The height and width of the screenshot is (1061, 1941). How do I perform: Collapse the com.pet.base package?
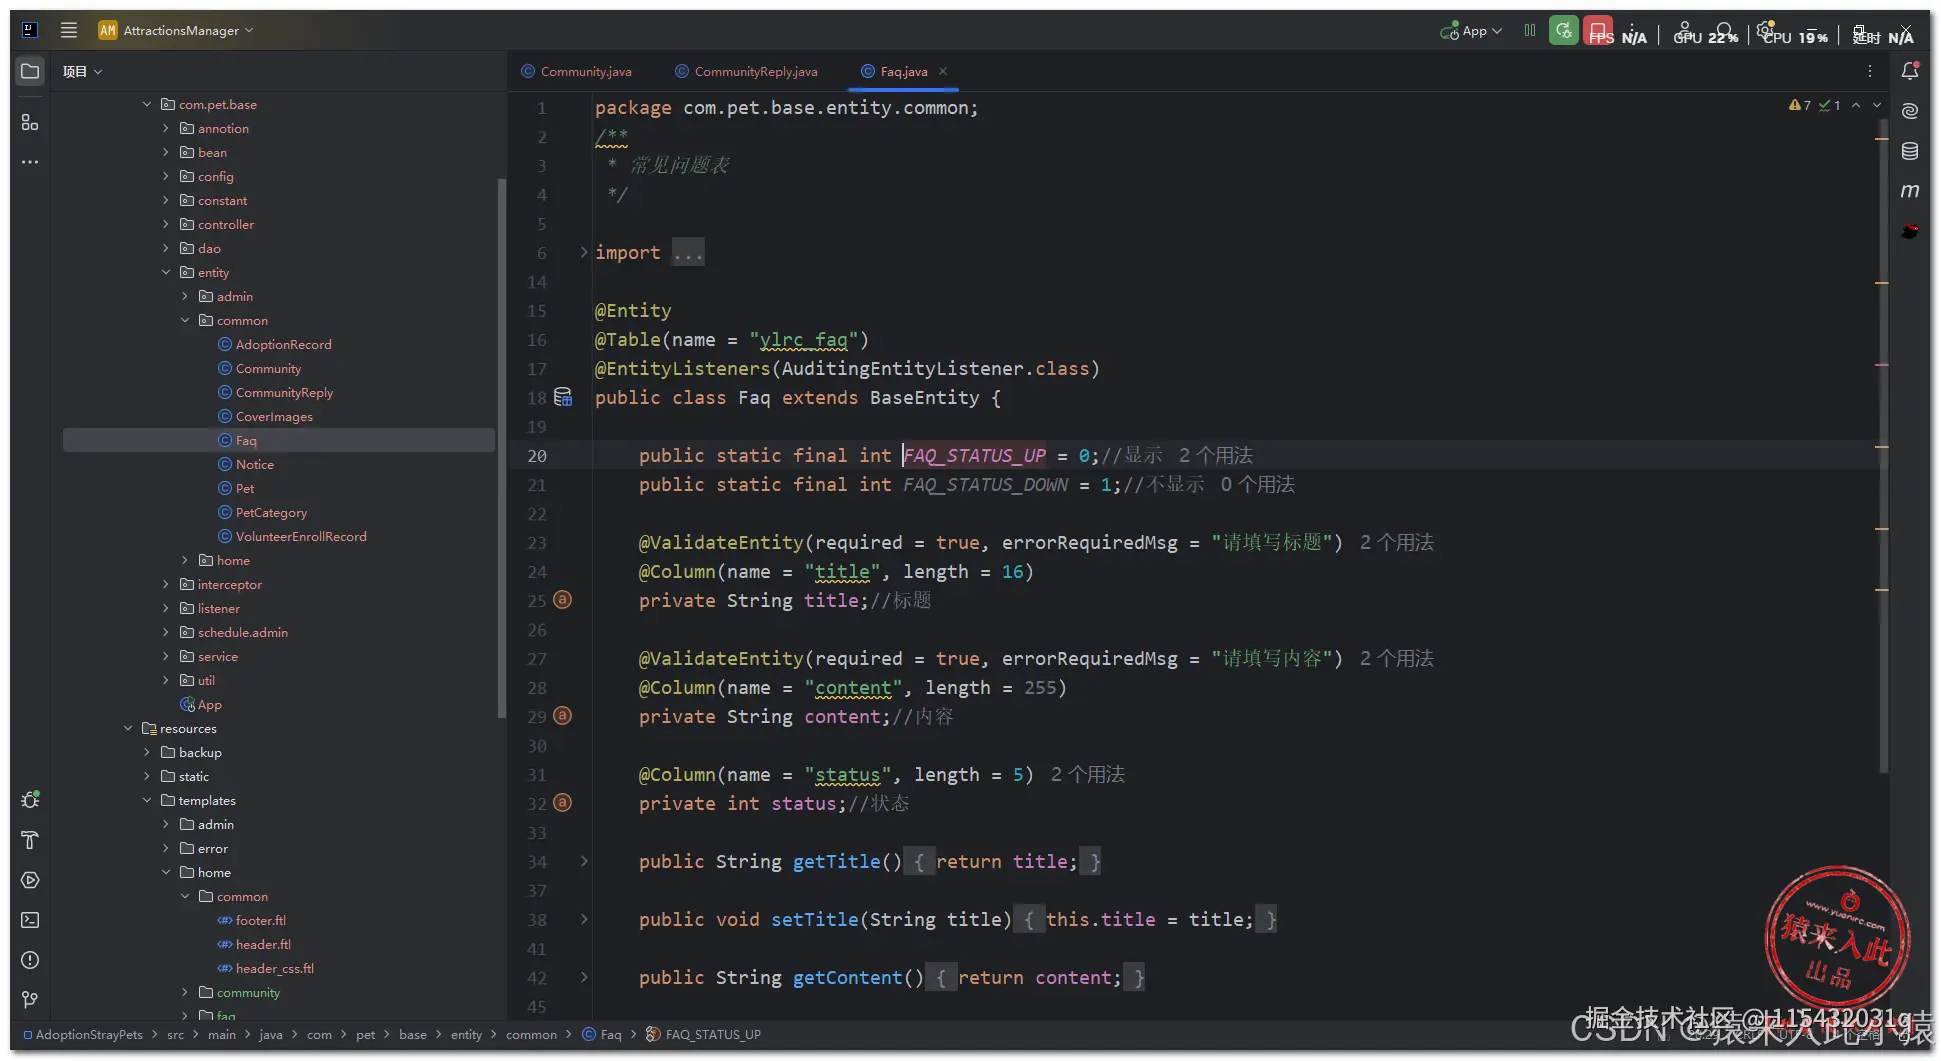147,104
